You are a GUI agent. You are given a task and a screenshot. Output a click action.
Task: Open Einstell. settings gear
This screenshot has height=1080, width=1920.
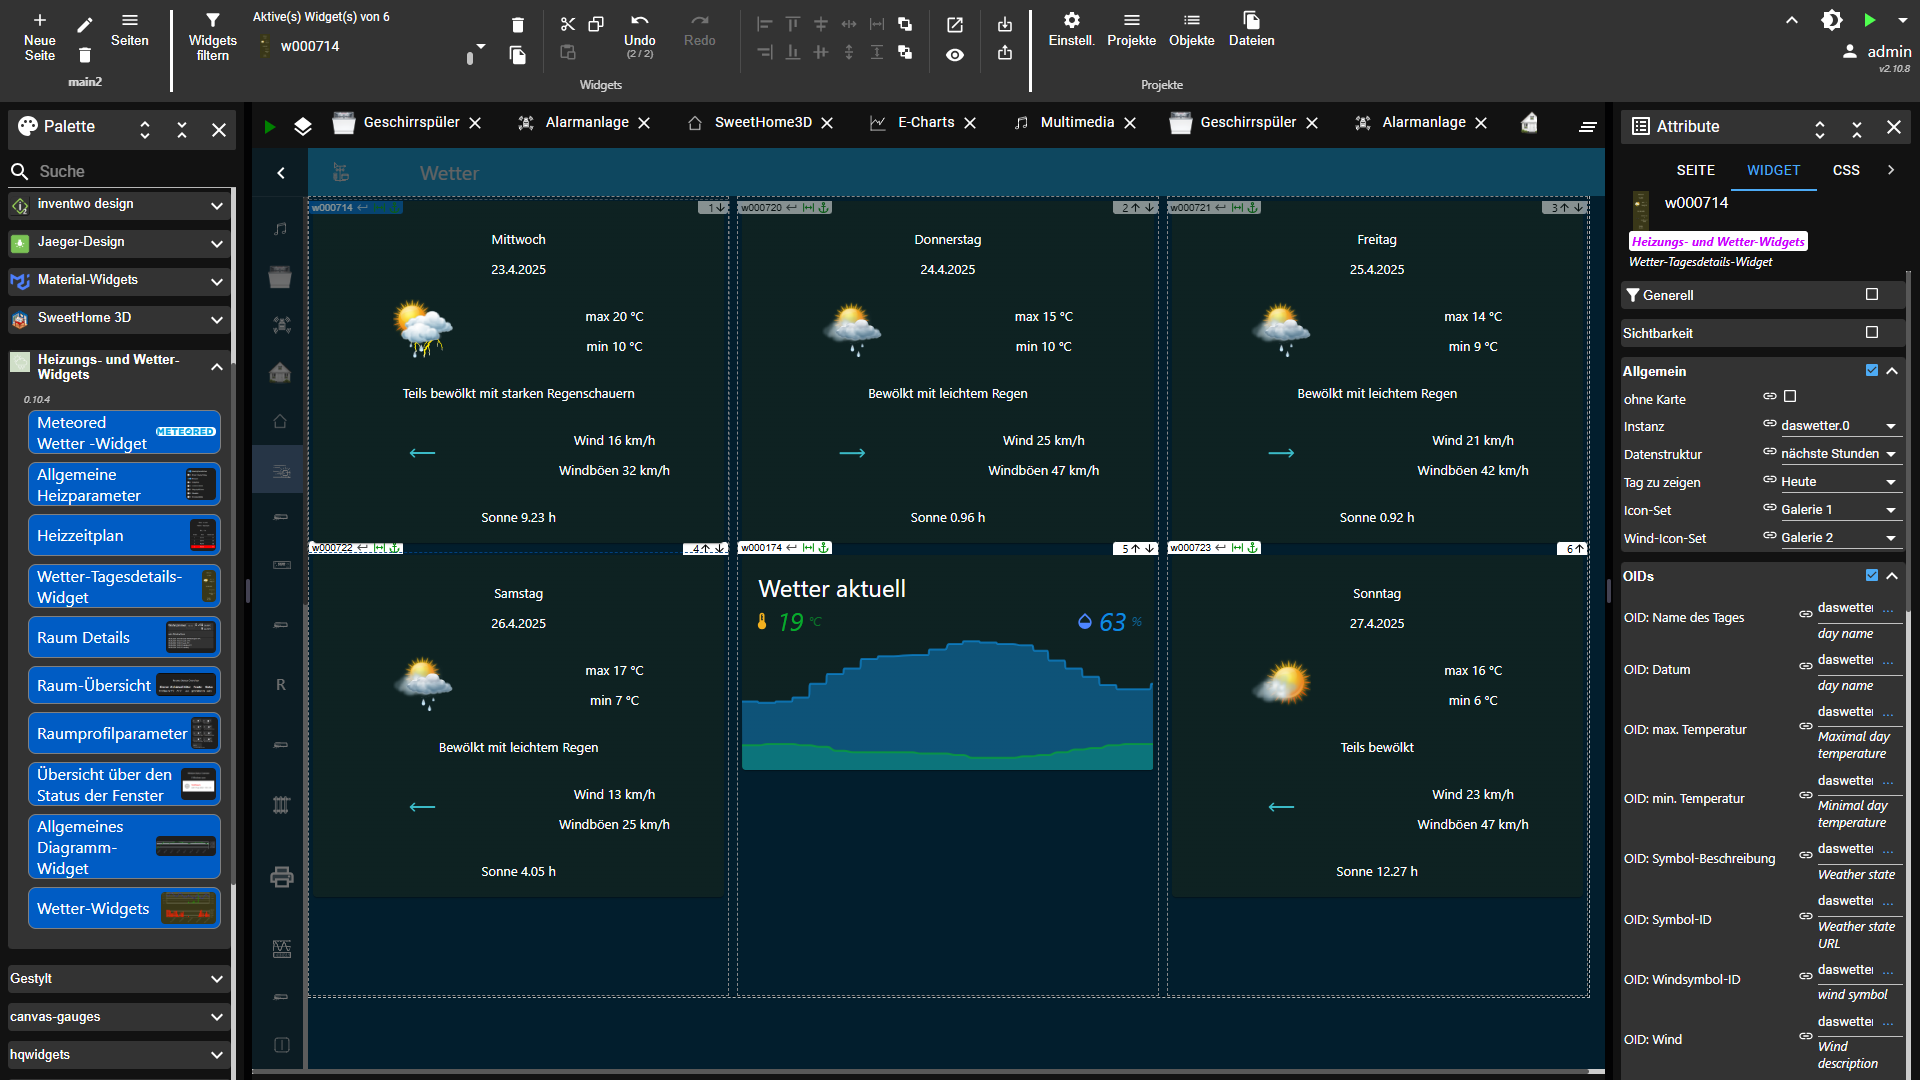click(x=1071, y=21)
